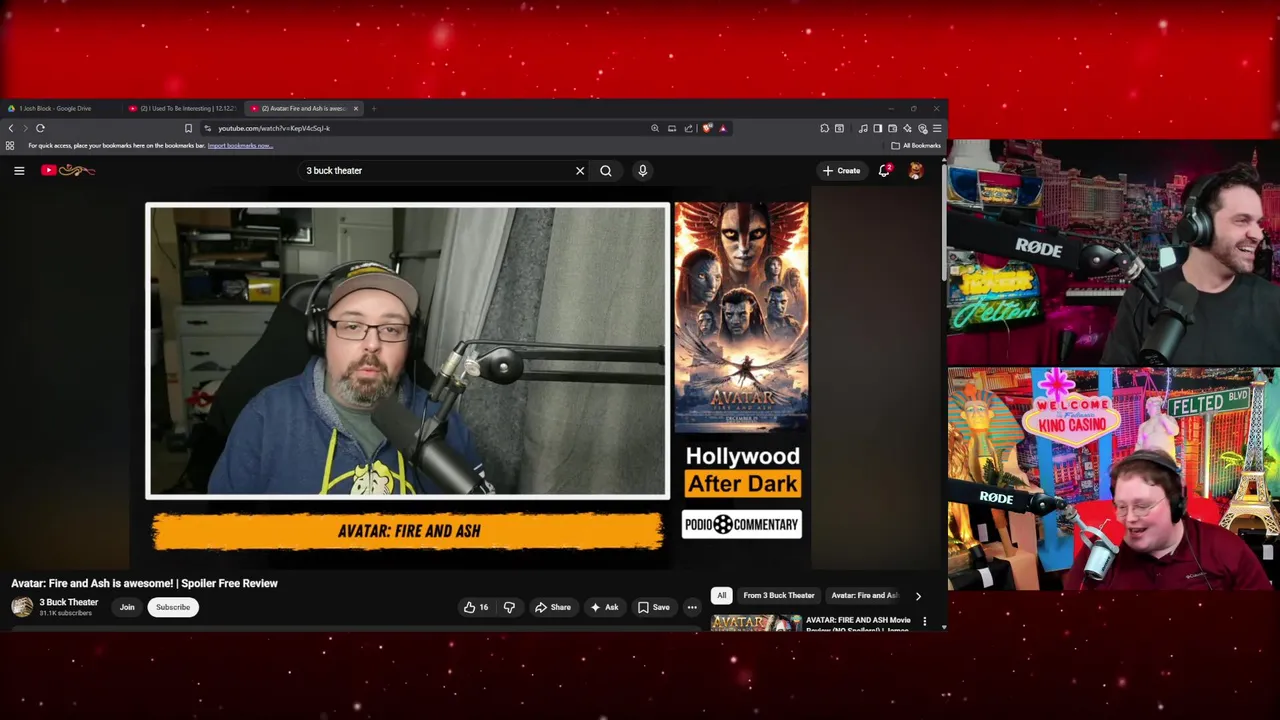The image size is (1280, 720).
Task: Click the Brave Rewards triangle icon
Action: click(x=722, y=128)
